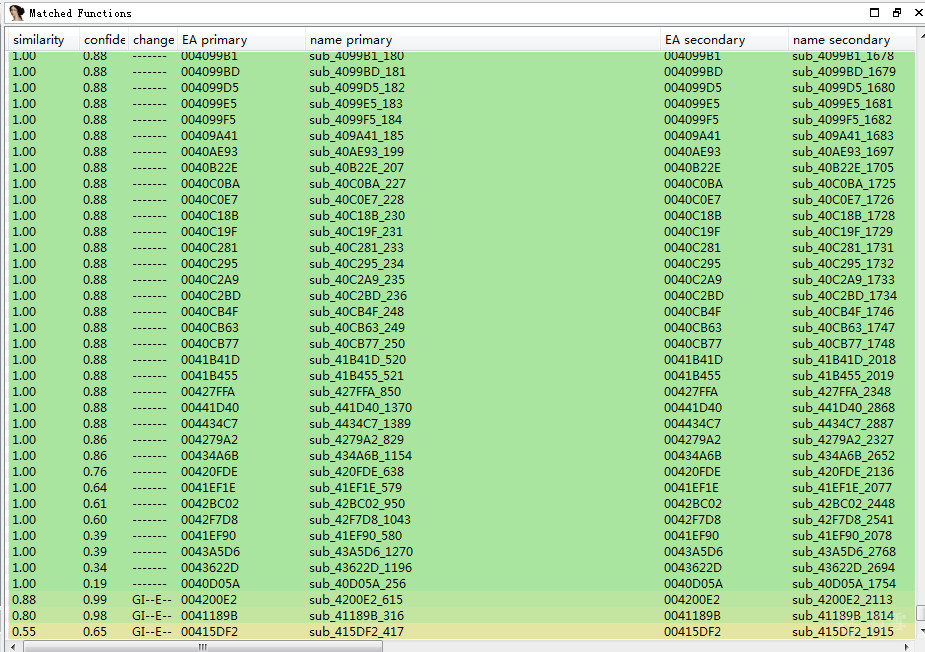
Task: Select row sub_434A6B_1154
Action: pos(461,456)
